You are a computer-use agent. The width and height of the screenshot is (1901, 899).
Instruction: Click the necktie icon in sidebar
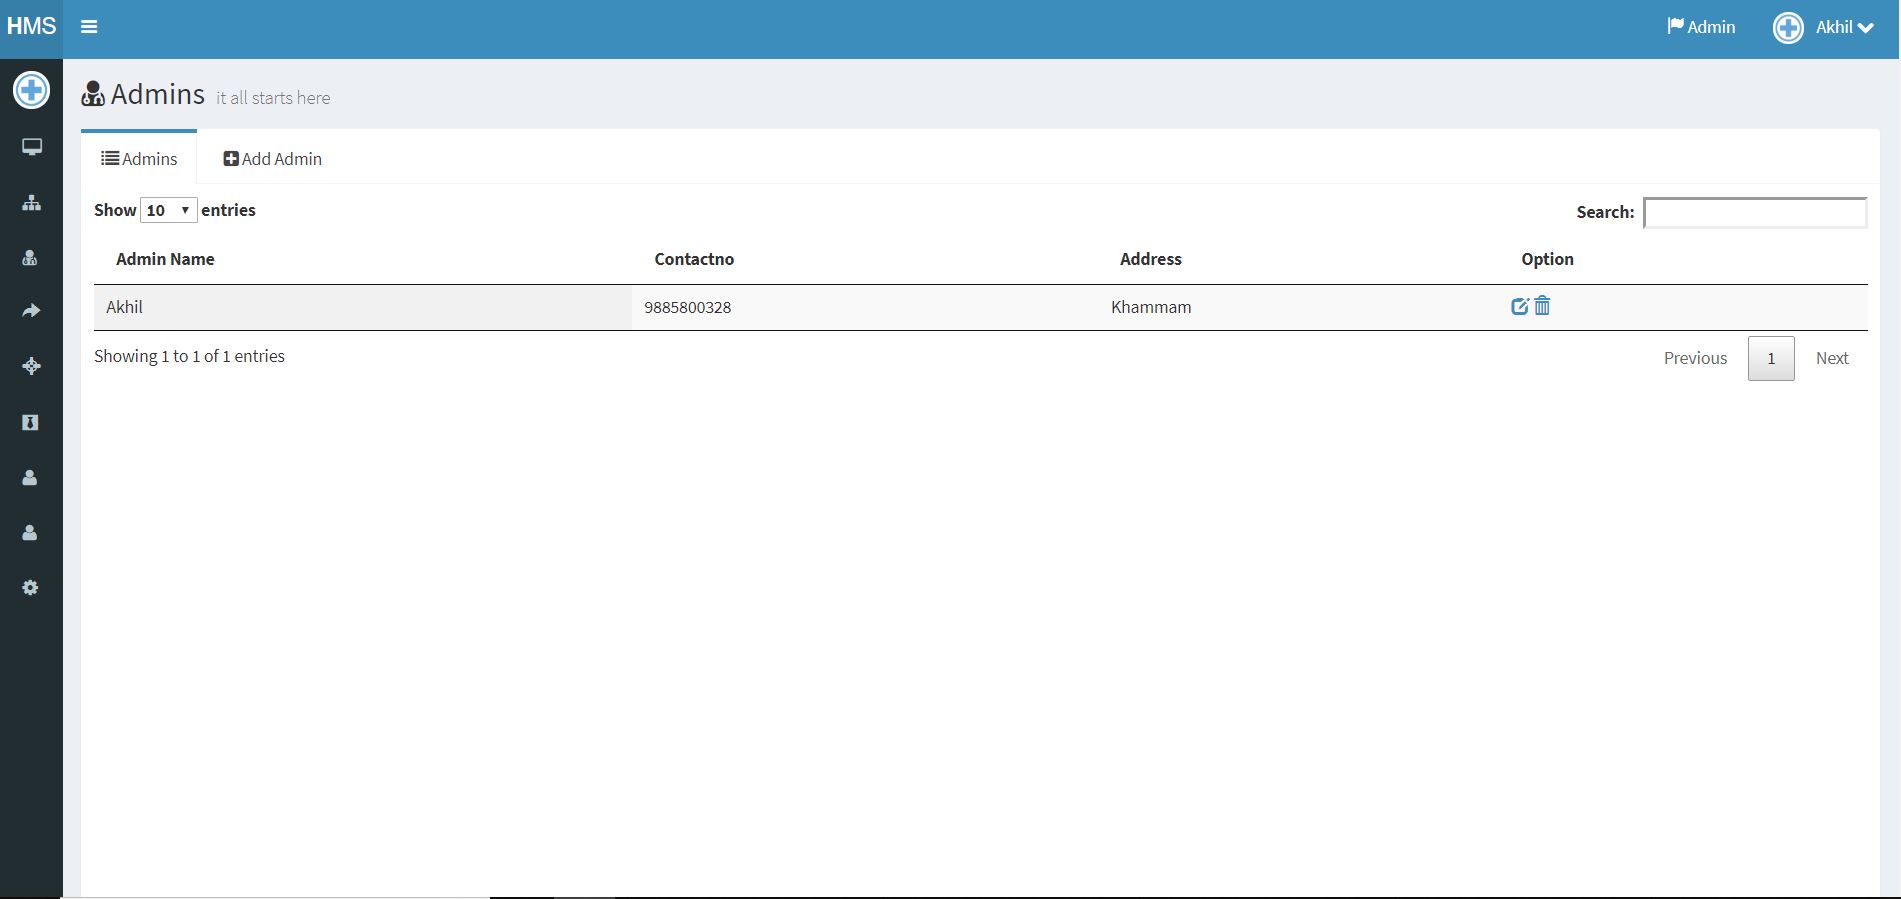[31, 423]
